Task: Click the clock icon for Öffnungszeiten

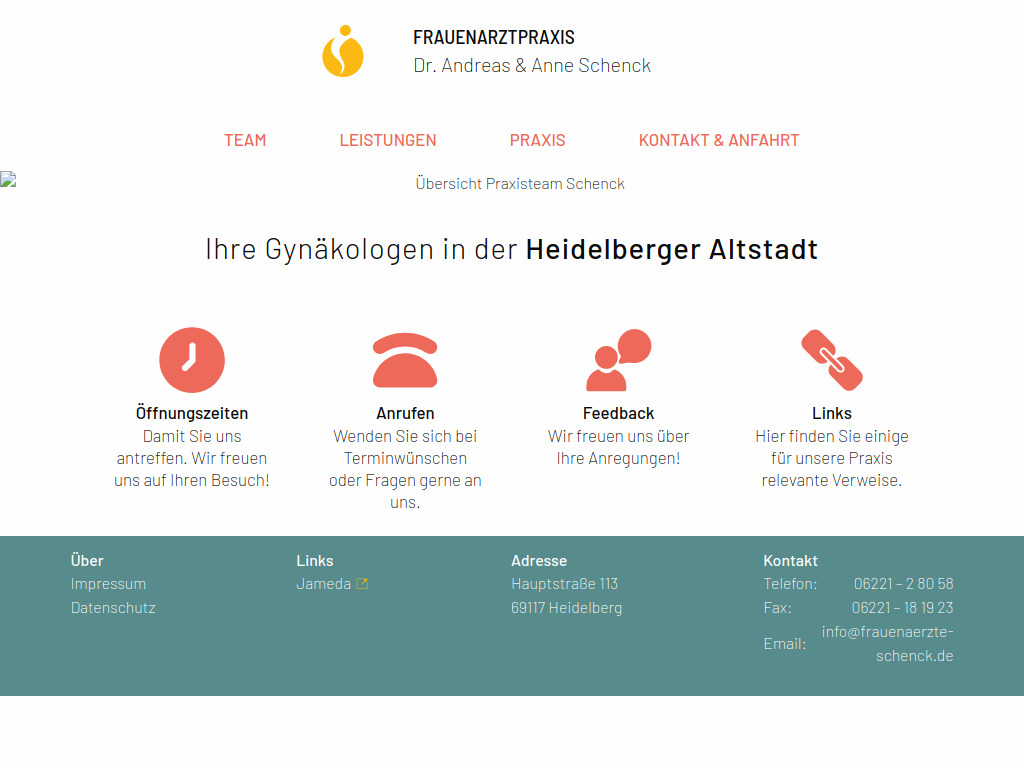Action: pos(192,360)
